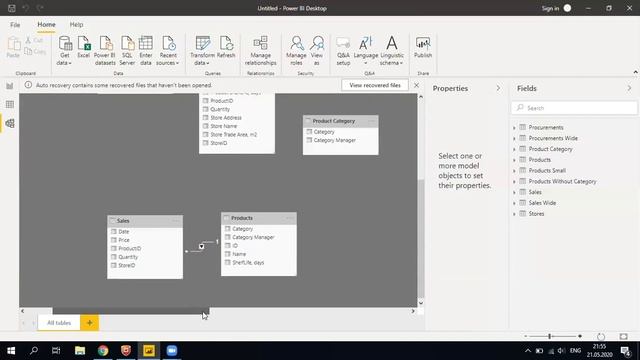The image size is (640, 360).
Task: Click zoom out minus button
Action: tap(526, 336)
